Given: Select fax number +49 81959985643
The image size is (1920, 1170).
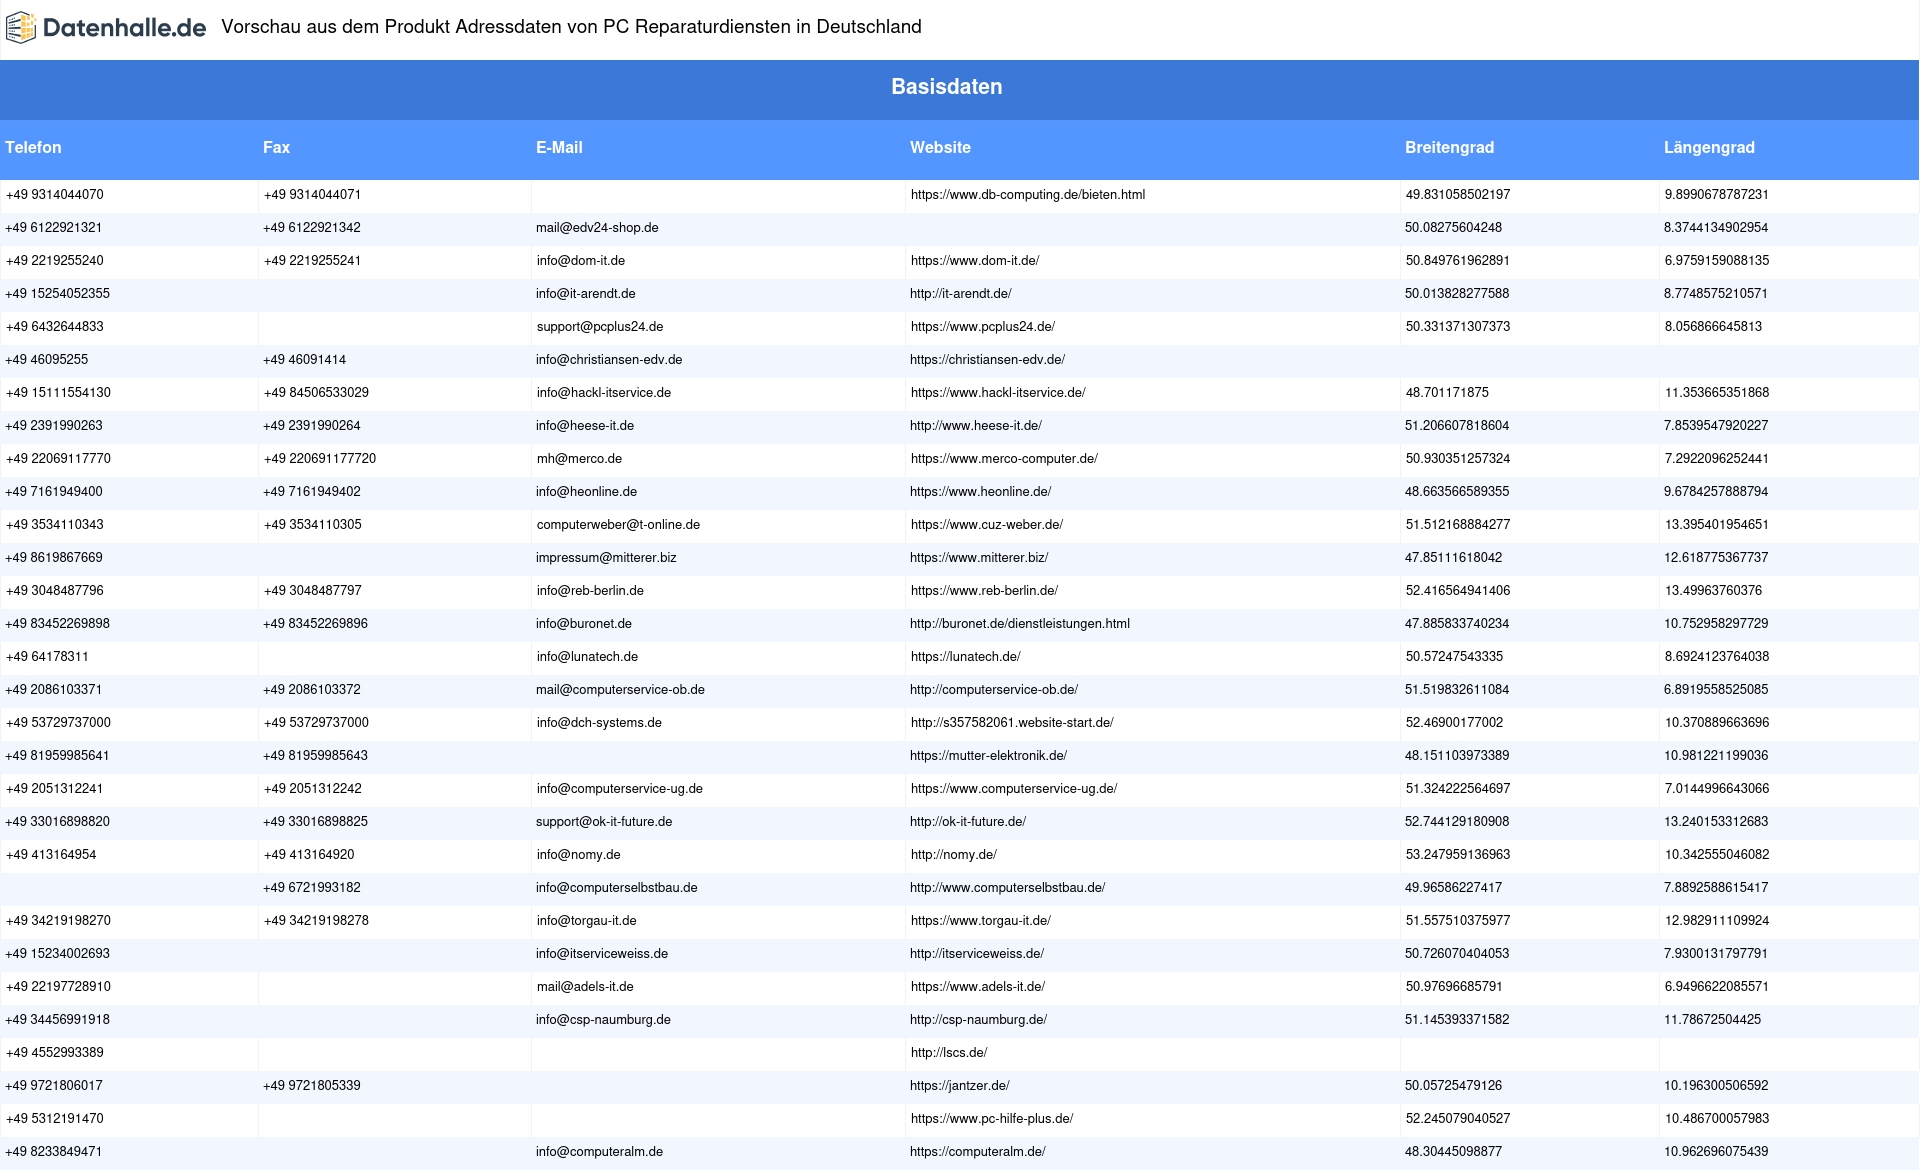Looking at the screenshot, I should 316,756.
